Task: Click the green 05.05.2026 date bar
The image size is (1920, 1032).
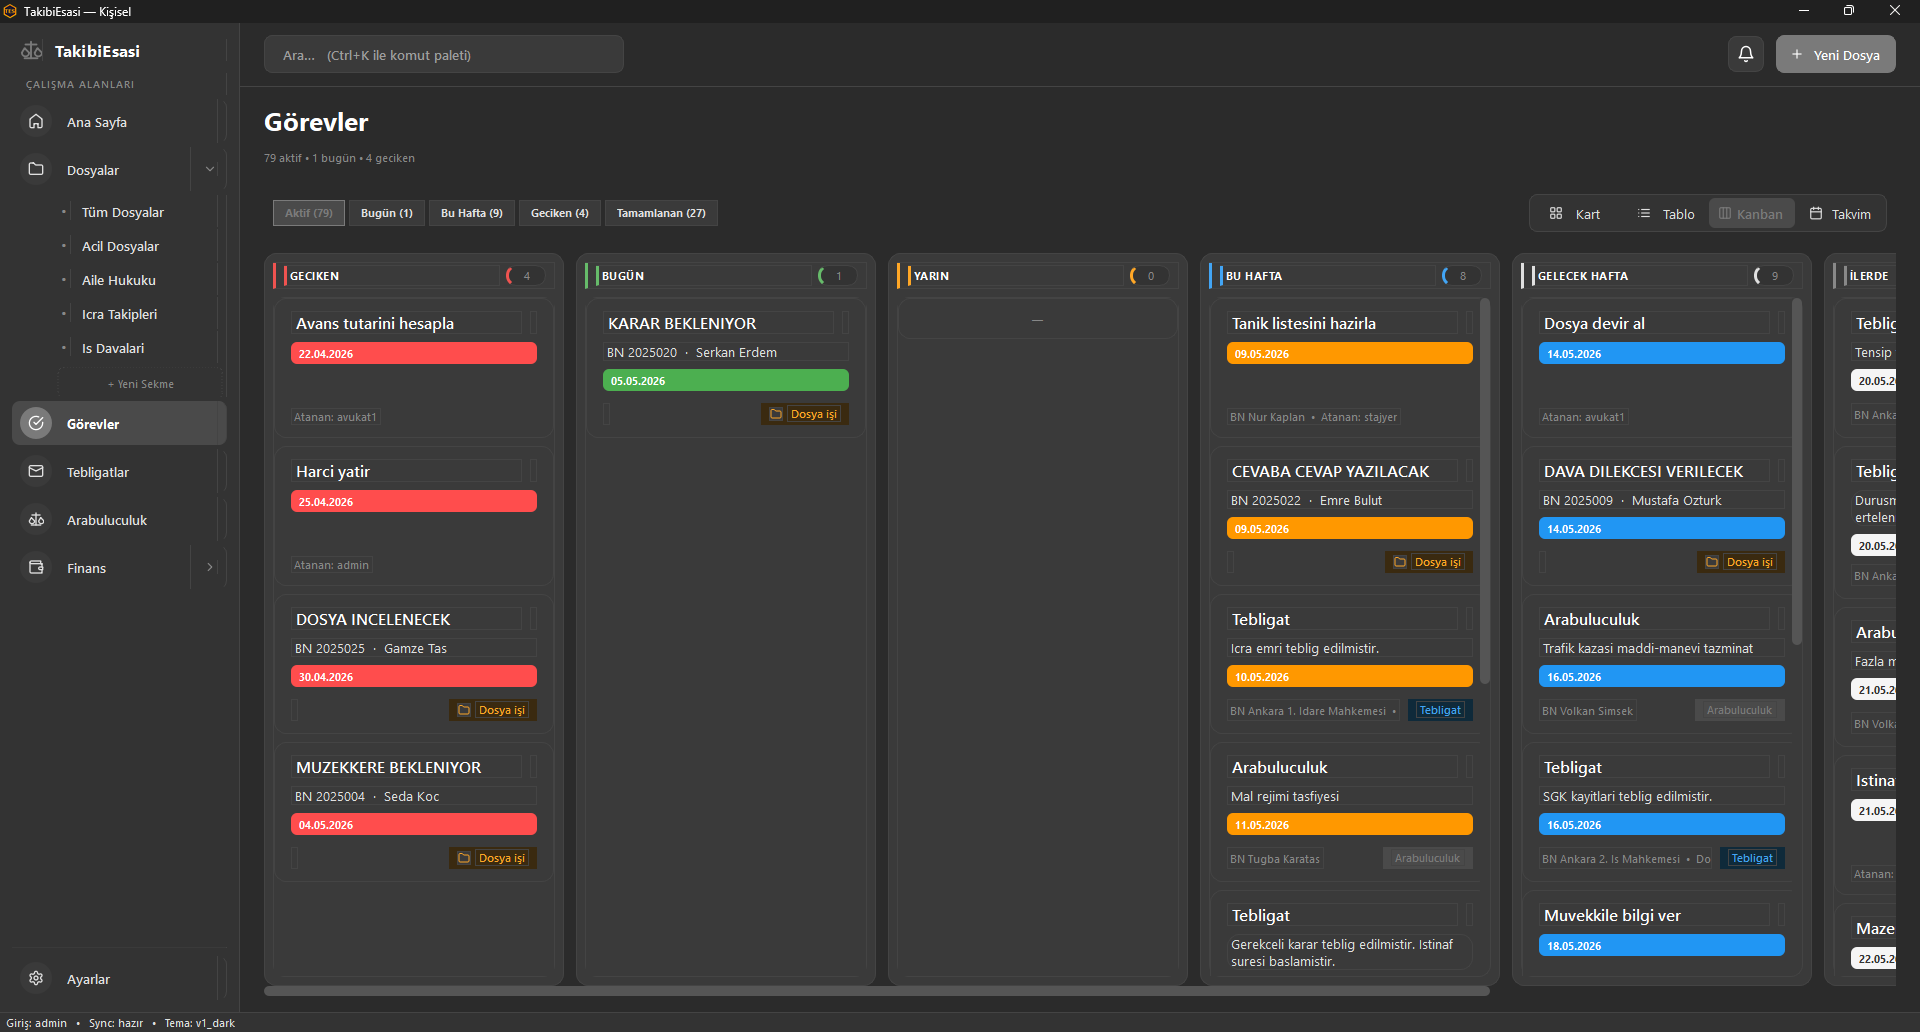Action: (x=726, y=380)
